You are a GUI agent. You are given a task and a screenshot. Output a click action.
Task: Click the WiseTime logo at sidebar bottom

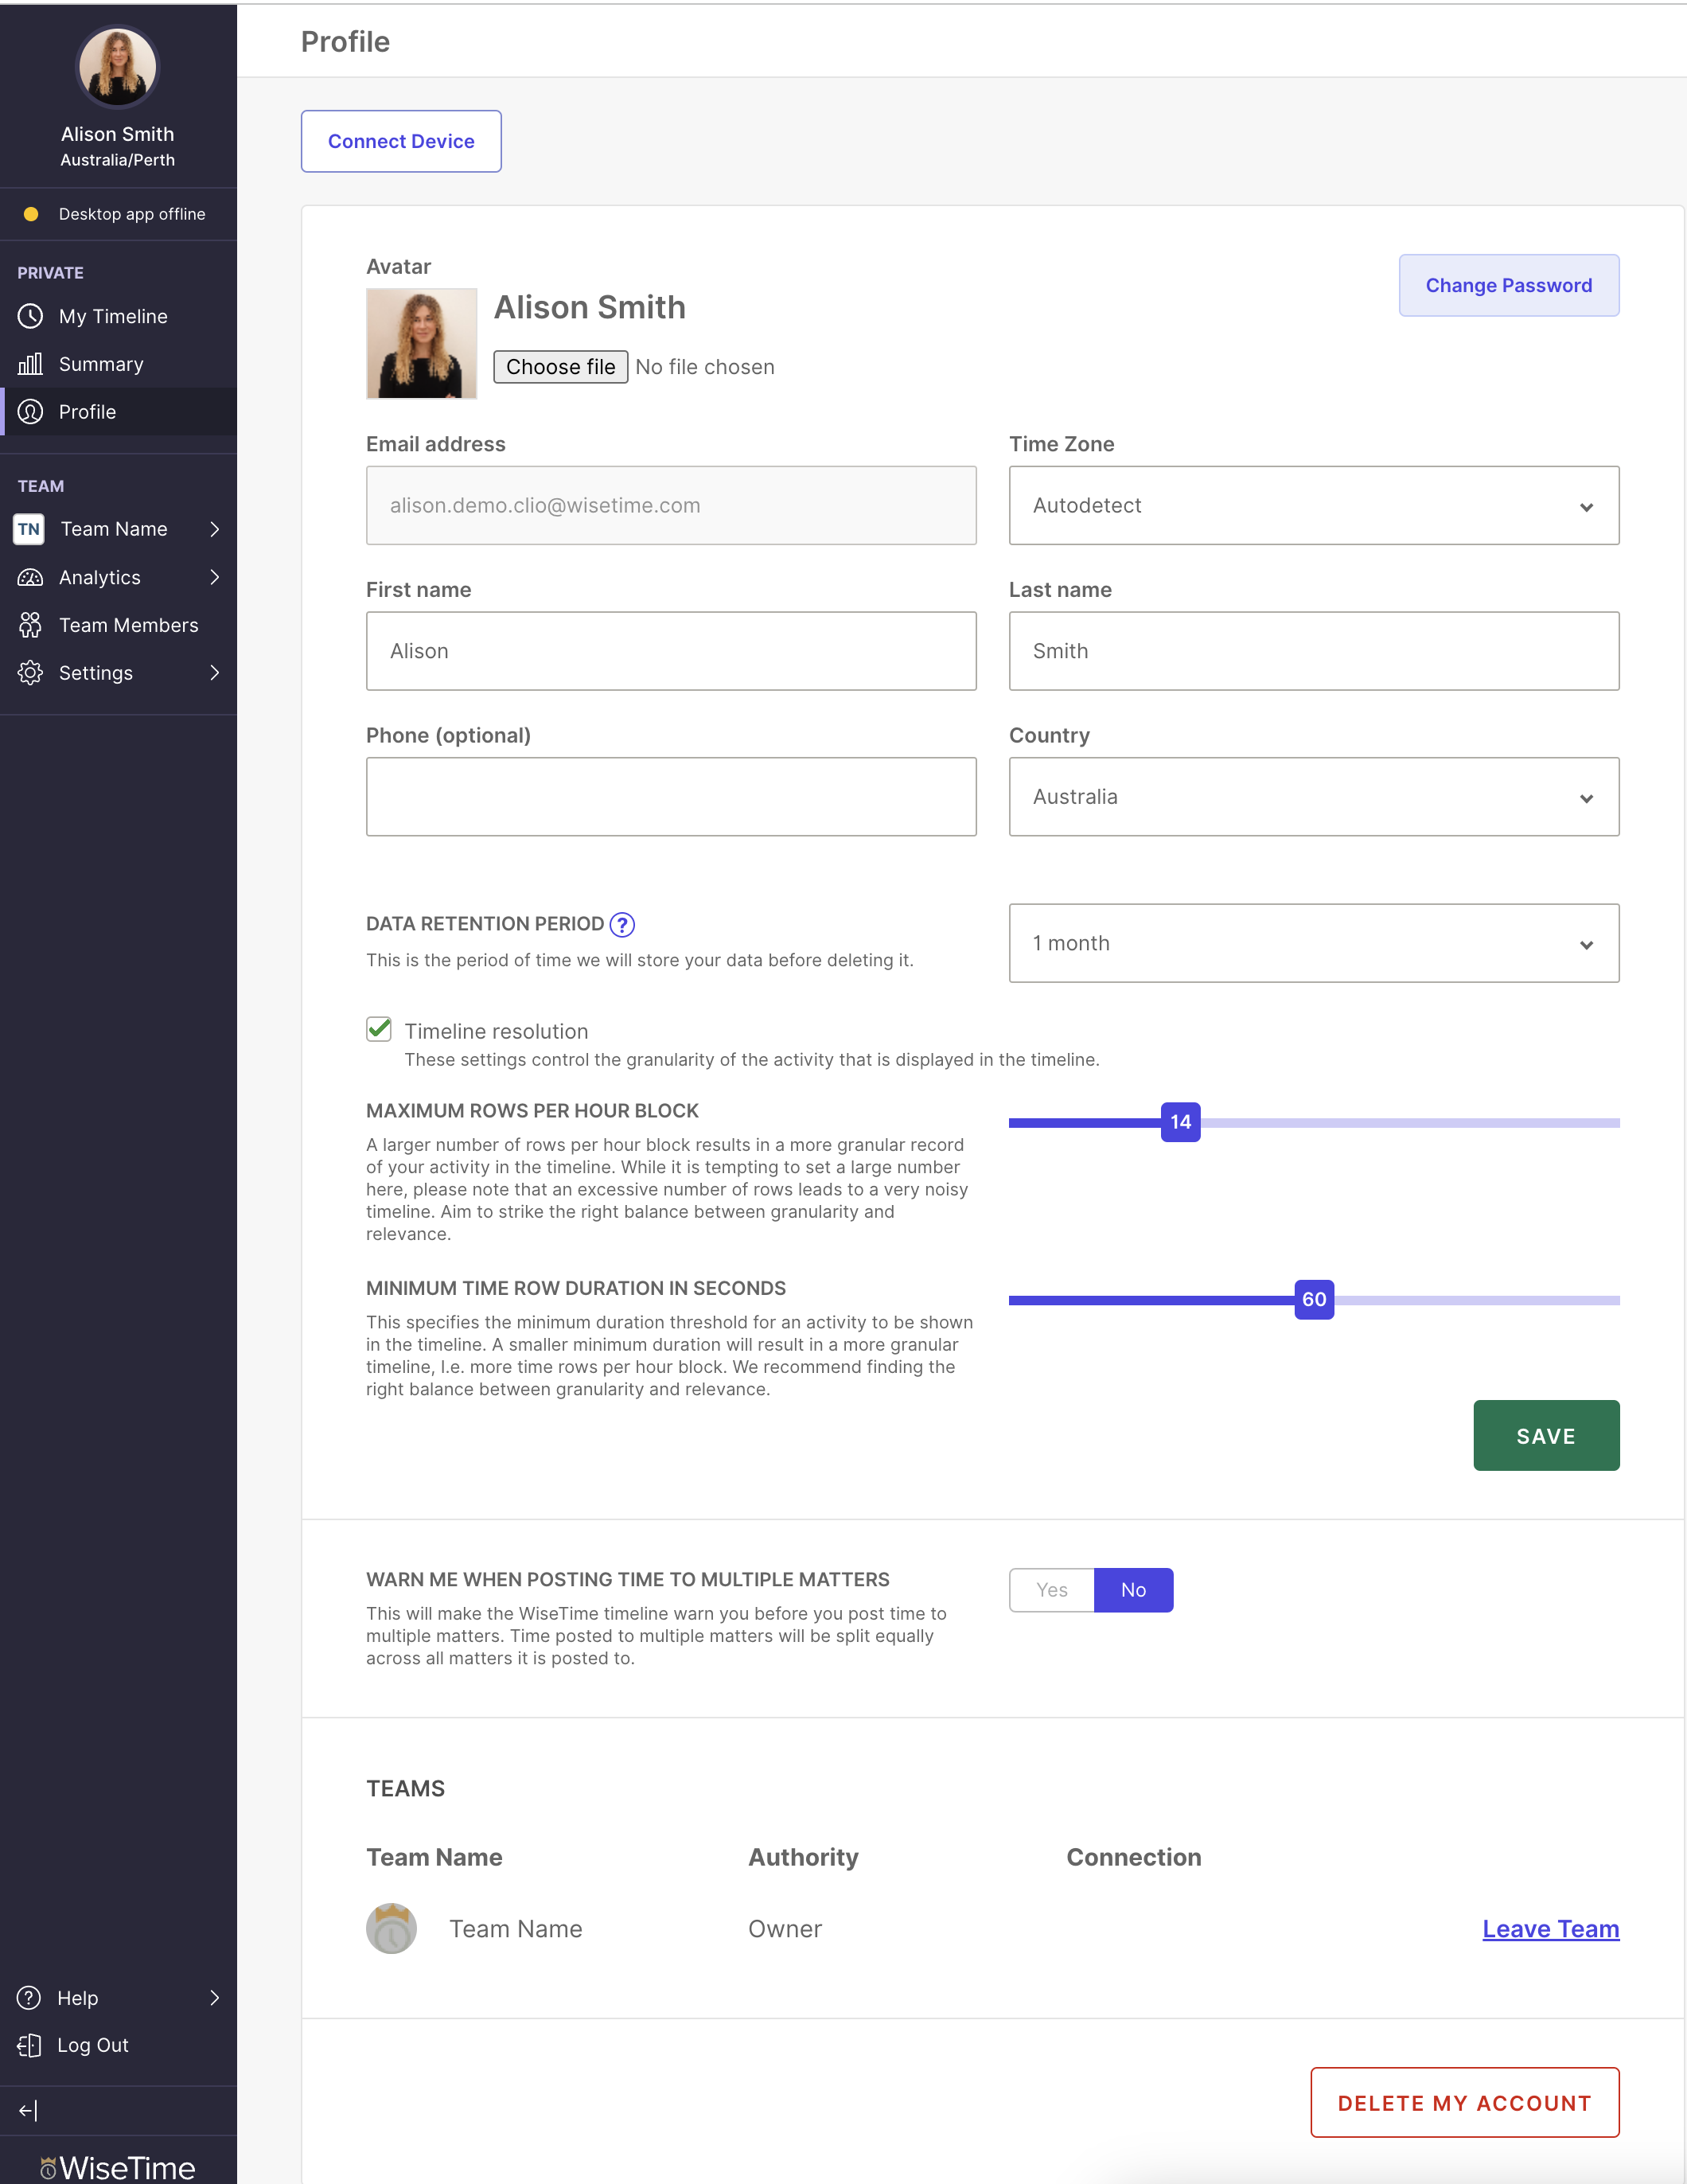118,2167
